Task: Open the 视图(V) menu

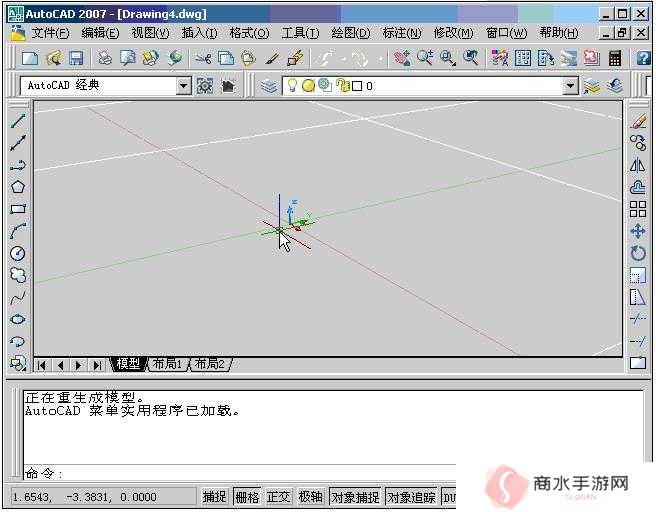Action: pyautogui.click(x=150, y=33)
